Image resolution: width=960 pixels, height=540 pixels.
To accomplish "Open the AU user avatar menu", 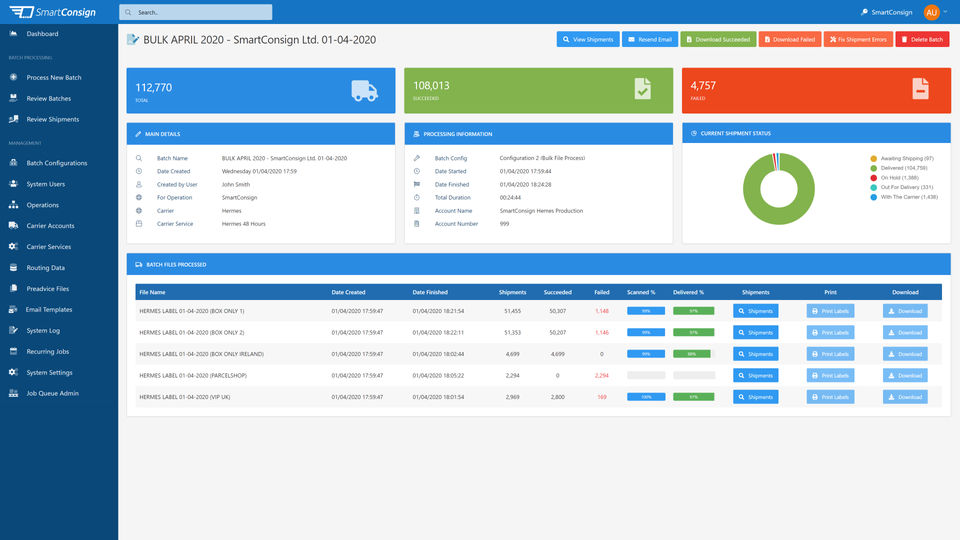I will coord(932,12).
